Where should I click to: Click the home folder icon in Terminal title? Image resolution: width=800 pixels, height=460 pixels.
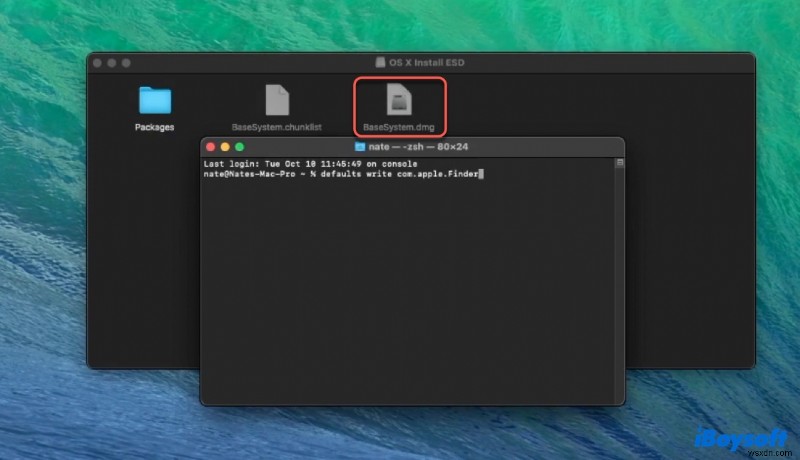pyautogui.click(x=360, y=147)
